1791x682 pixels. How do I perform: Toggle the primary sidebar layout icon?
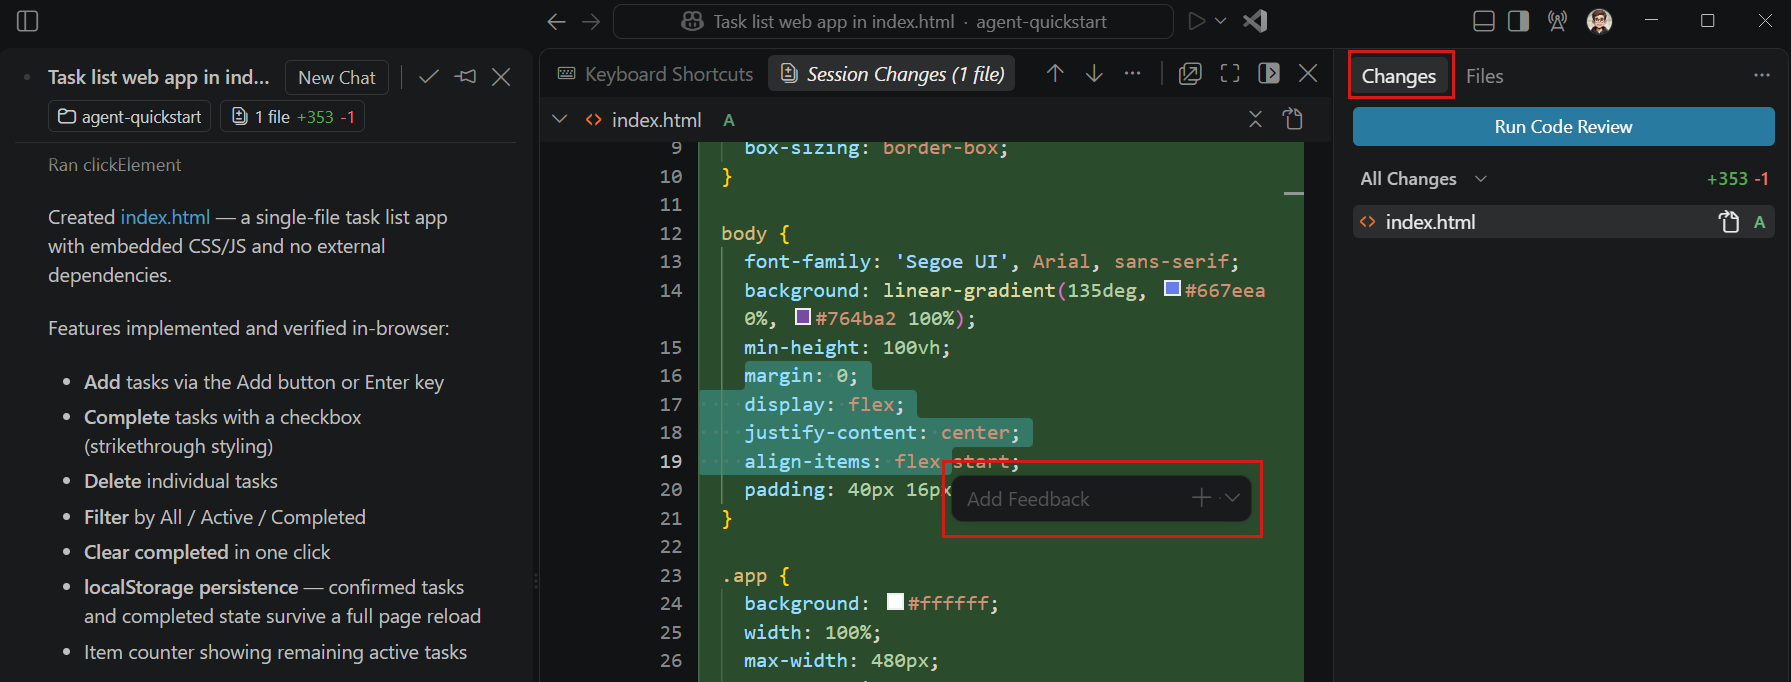click(28, 21)
